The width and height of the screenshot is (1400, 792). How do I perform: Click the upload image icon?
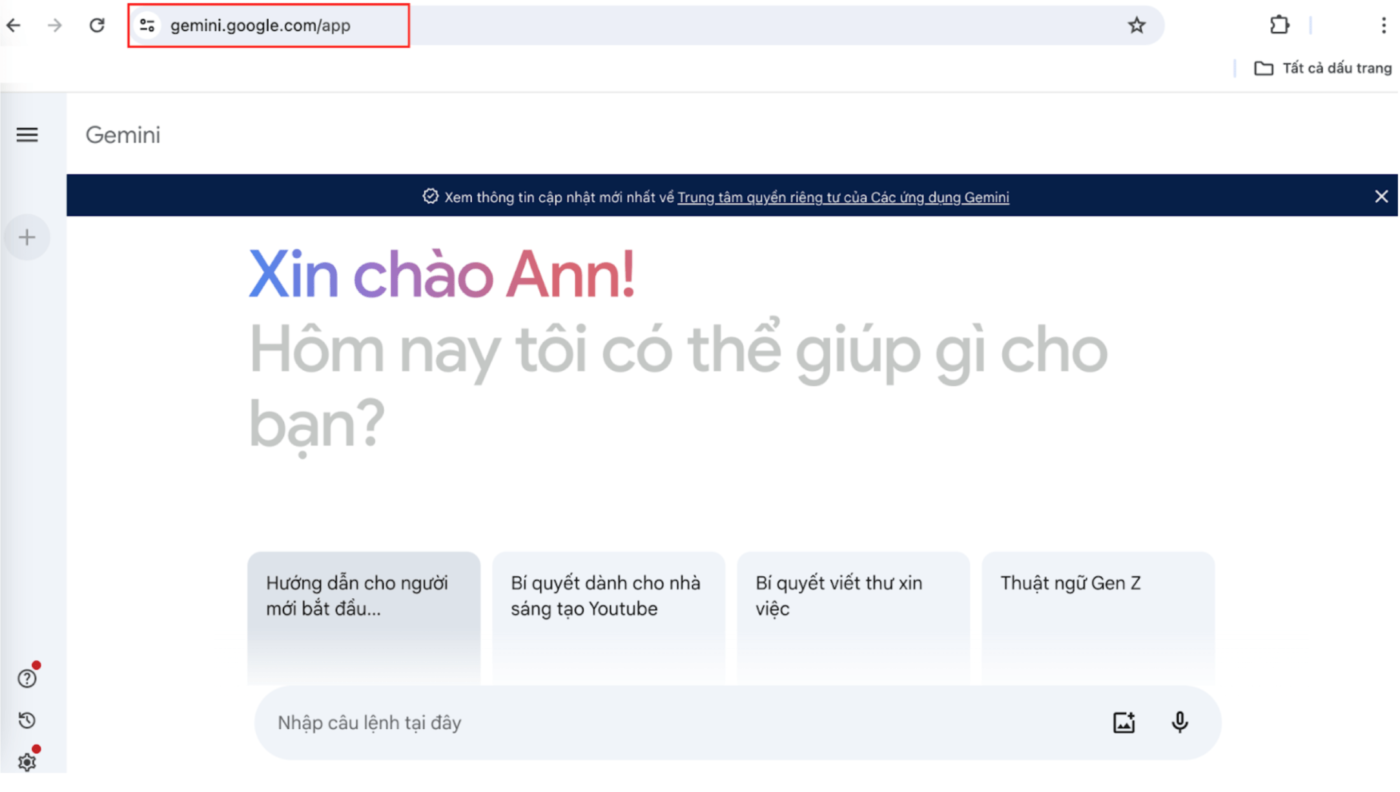click(1124, 723)
